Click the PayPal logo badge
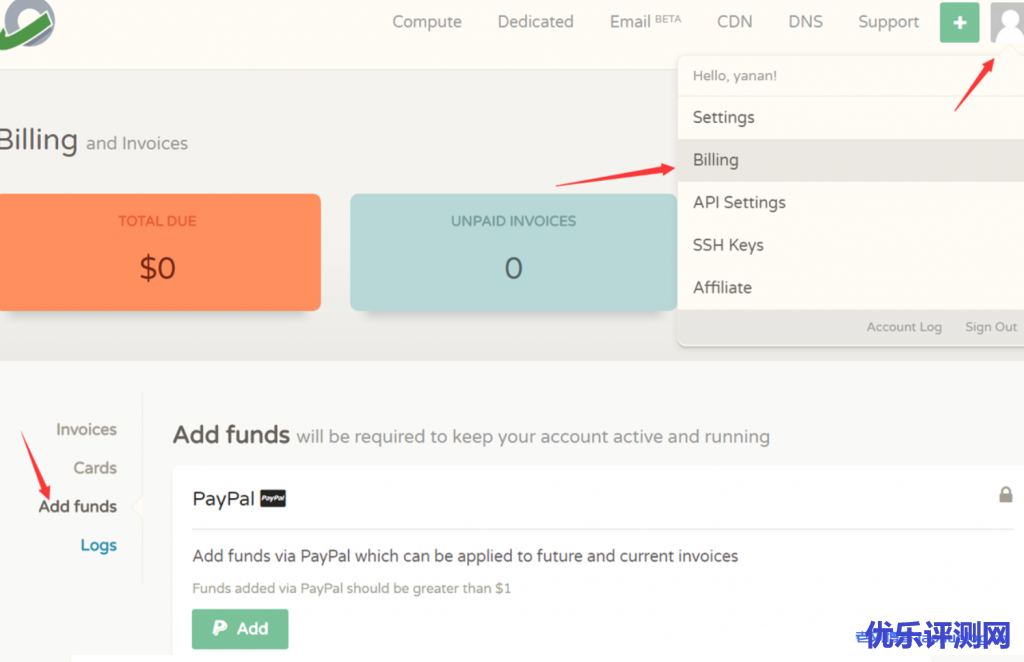Image resolution: width=1024 pixels, height=662 pixels. (x=273, y=498)
